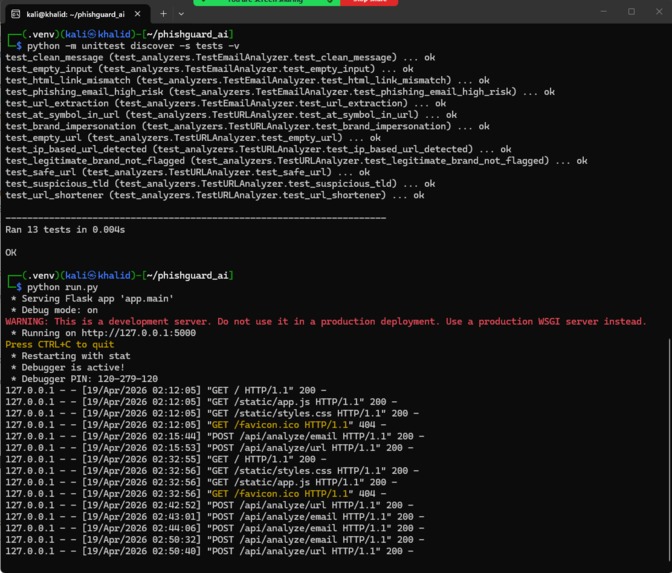672x573 pixels.
Task: Click the 02:12:05 'GET / HTTP/1.1' log entry
Action: (165, 390)
